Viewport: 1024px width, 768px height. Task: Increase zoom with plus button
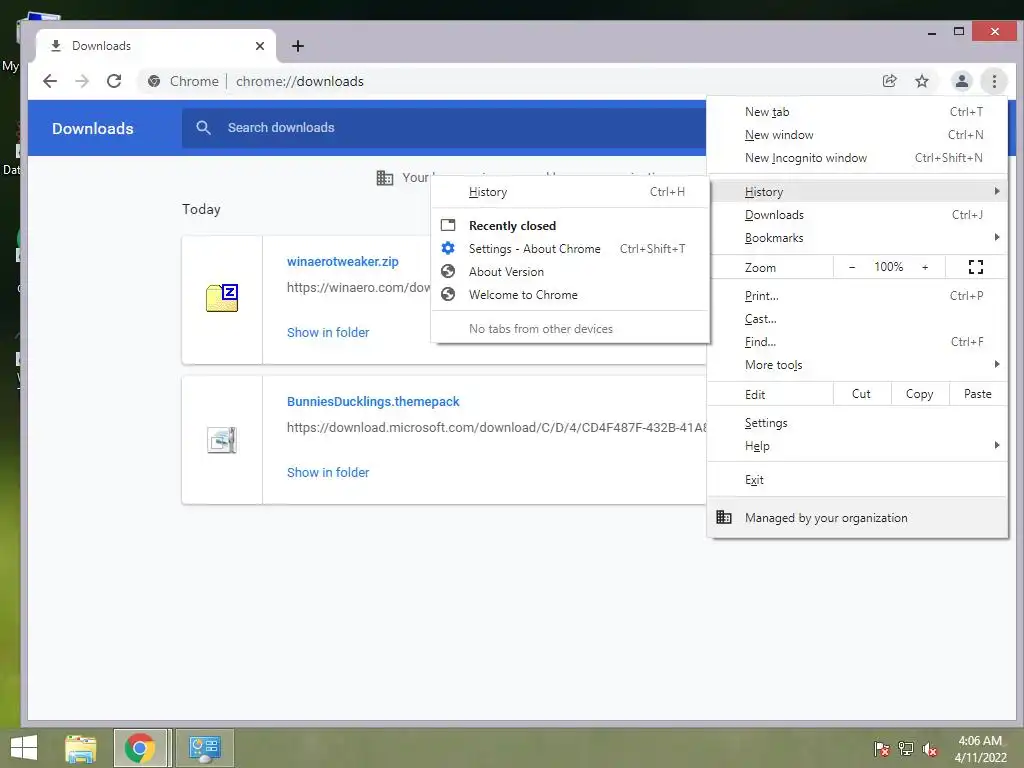pyautogui.click(x=925, y=266)
